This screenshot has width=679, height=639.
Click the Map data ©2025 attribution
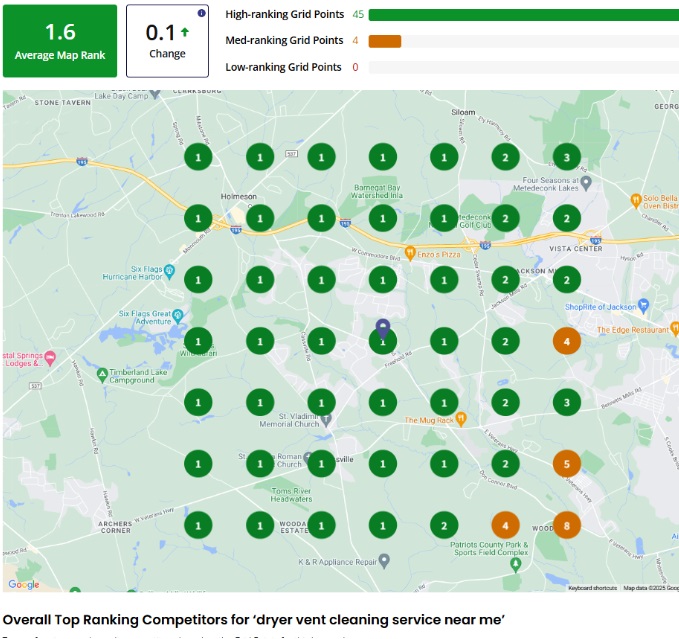tap(650, 587)
